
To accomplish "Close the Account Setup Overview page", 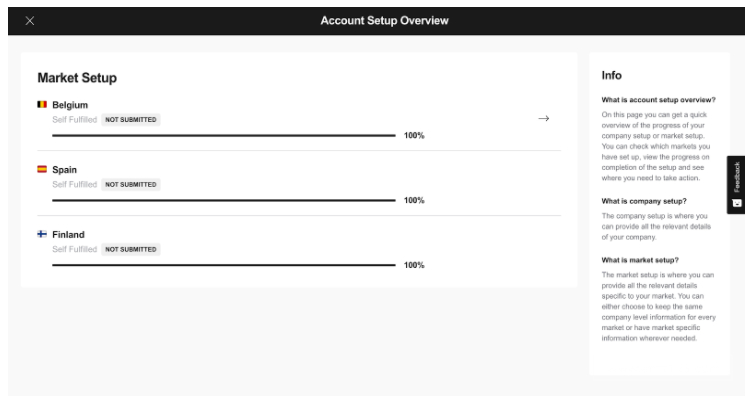I will [29, 21].
